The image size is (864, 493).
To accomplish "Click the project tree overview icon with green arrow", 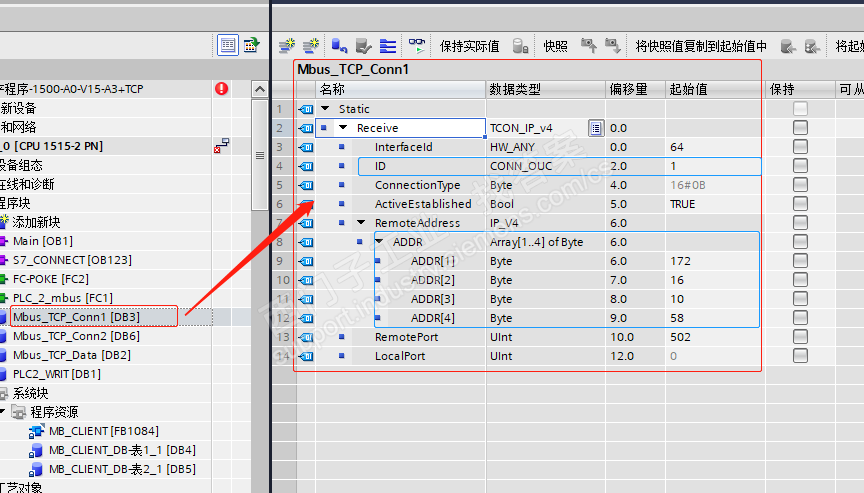I will pyautogui.click(x=251, y=45).
